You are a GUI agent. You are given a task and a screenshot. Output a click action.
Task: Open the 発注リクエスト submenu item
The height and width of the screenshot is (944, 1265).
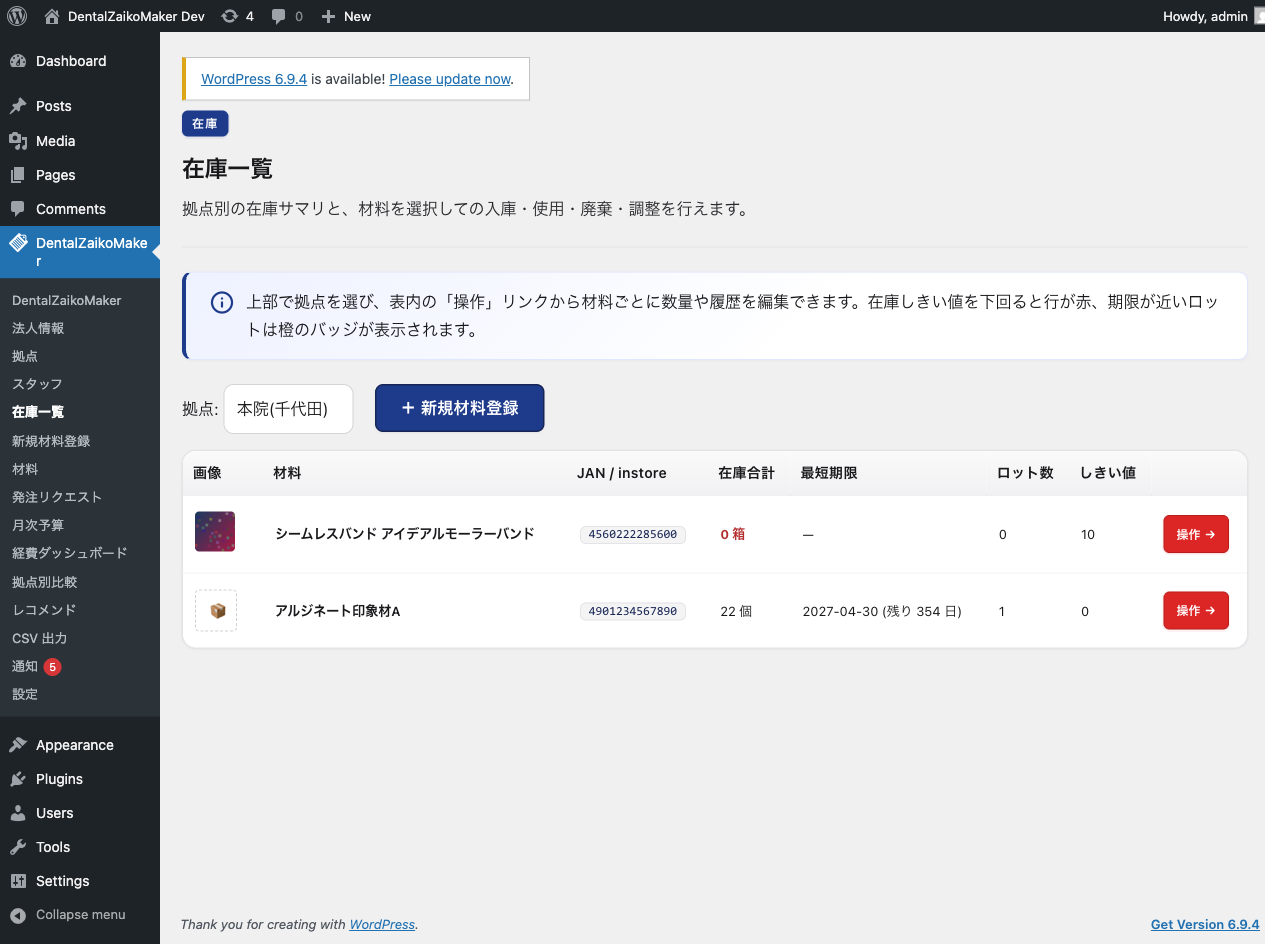(57, 497)
